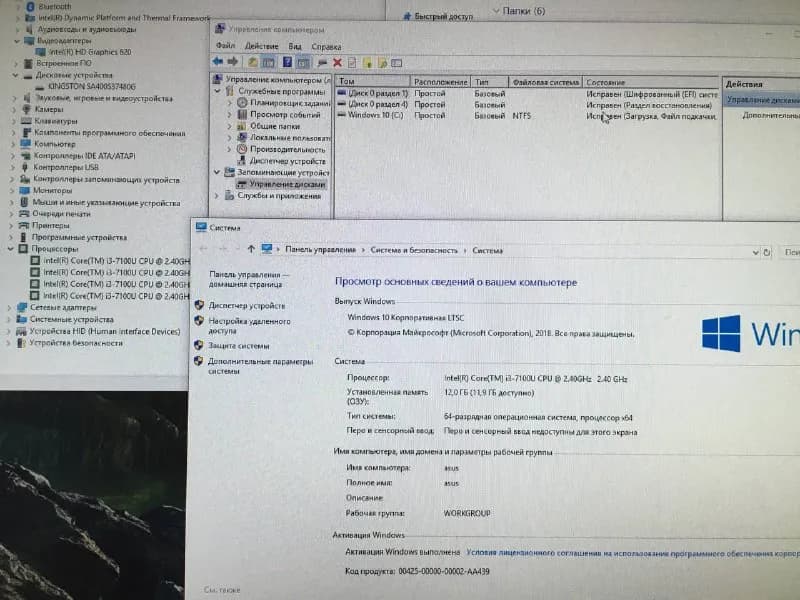The width and height of the screenshot is (800, 600).
Task: Expand Просмотр событий node
Action: coord(230,114)
